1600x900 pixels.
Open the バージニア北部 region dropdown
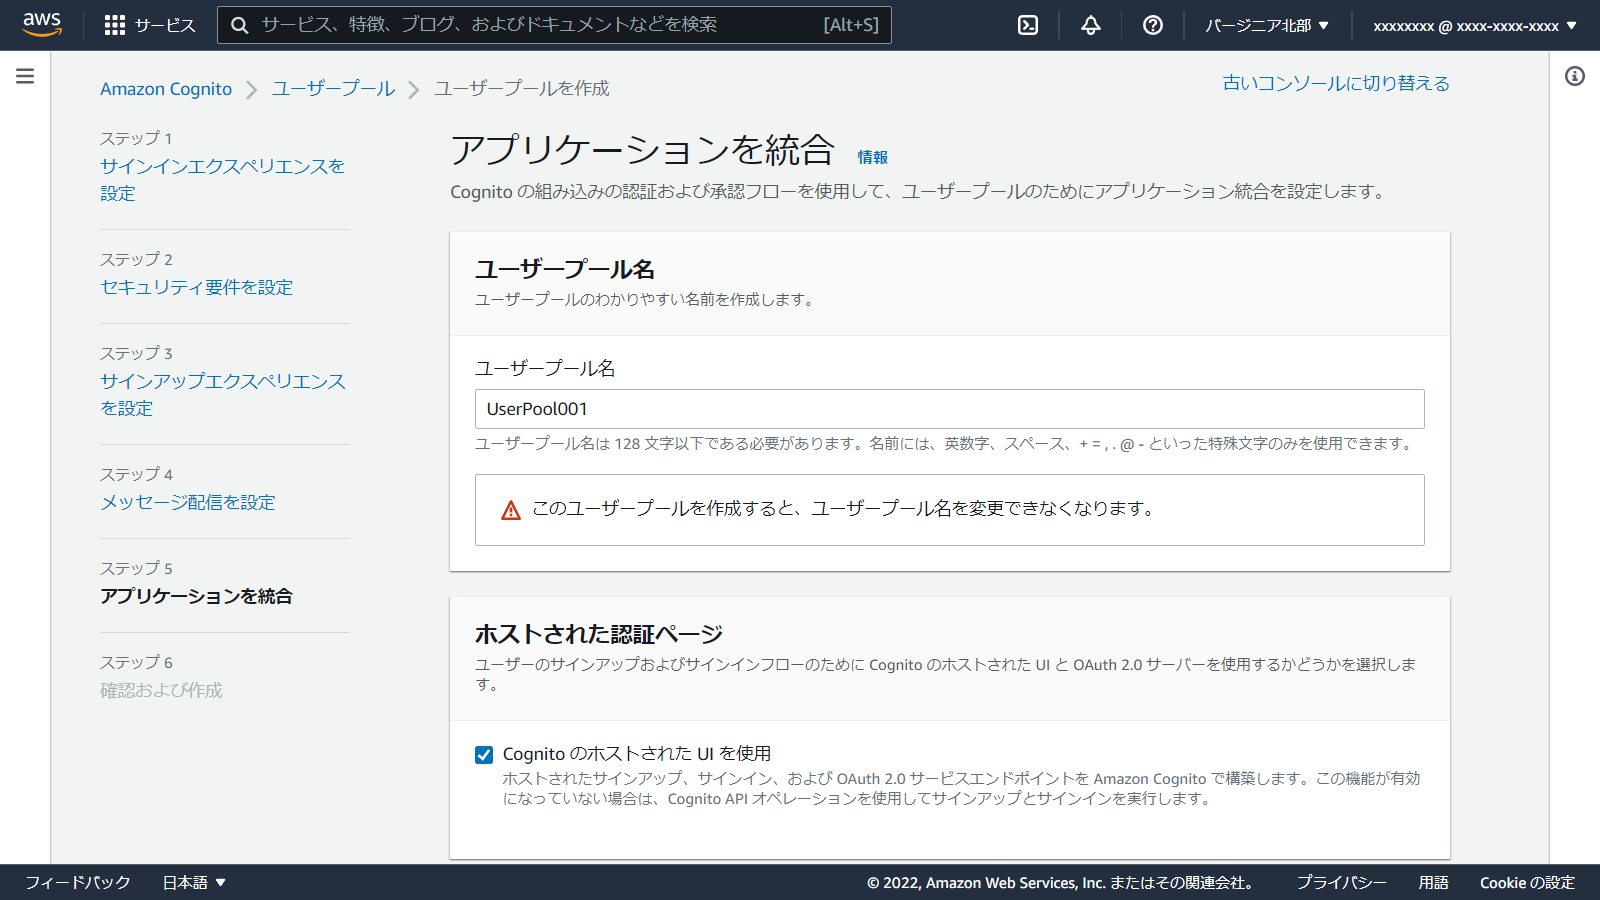tap(1267, 25)
